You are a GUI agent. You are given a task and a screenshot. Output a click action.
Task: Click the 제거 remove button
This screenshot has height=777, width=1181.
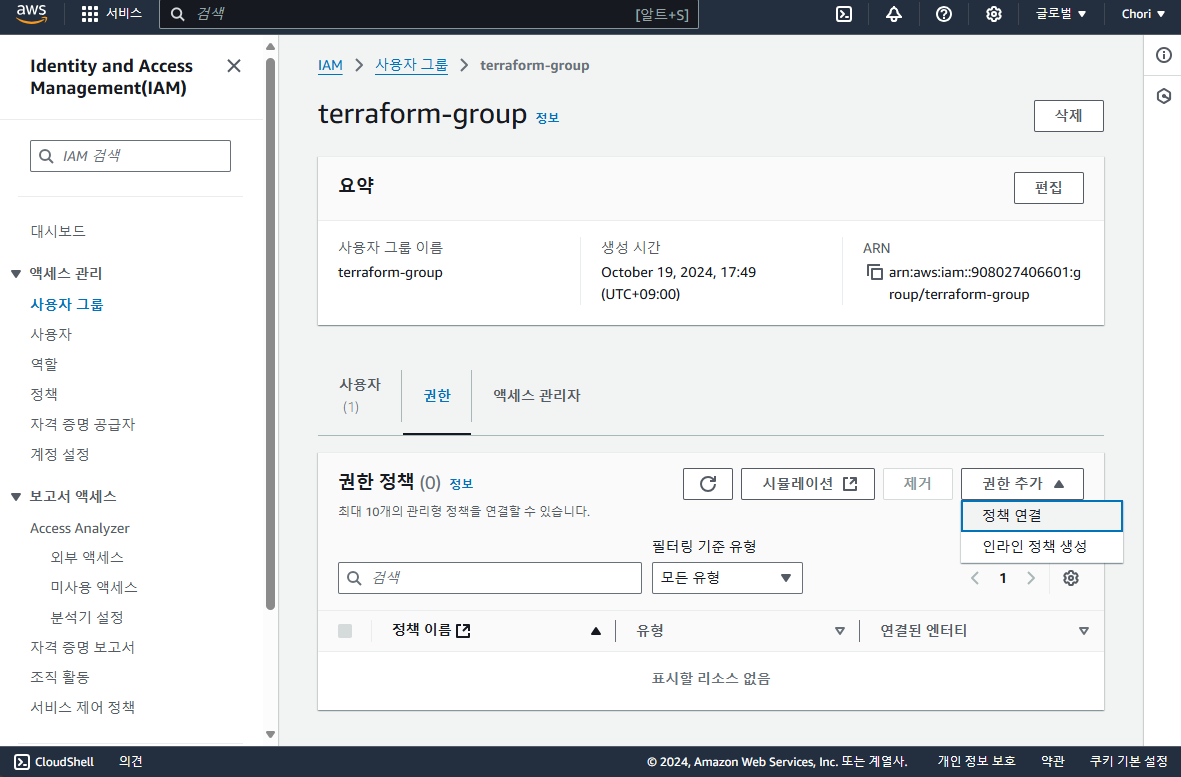click(917, 484)
